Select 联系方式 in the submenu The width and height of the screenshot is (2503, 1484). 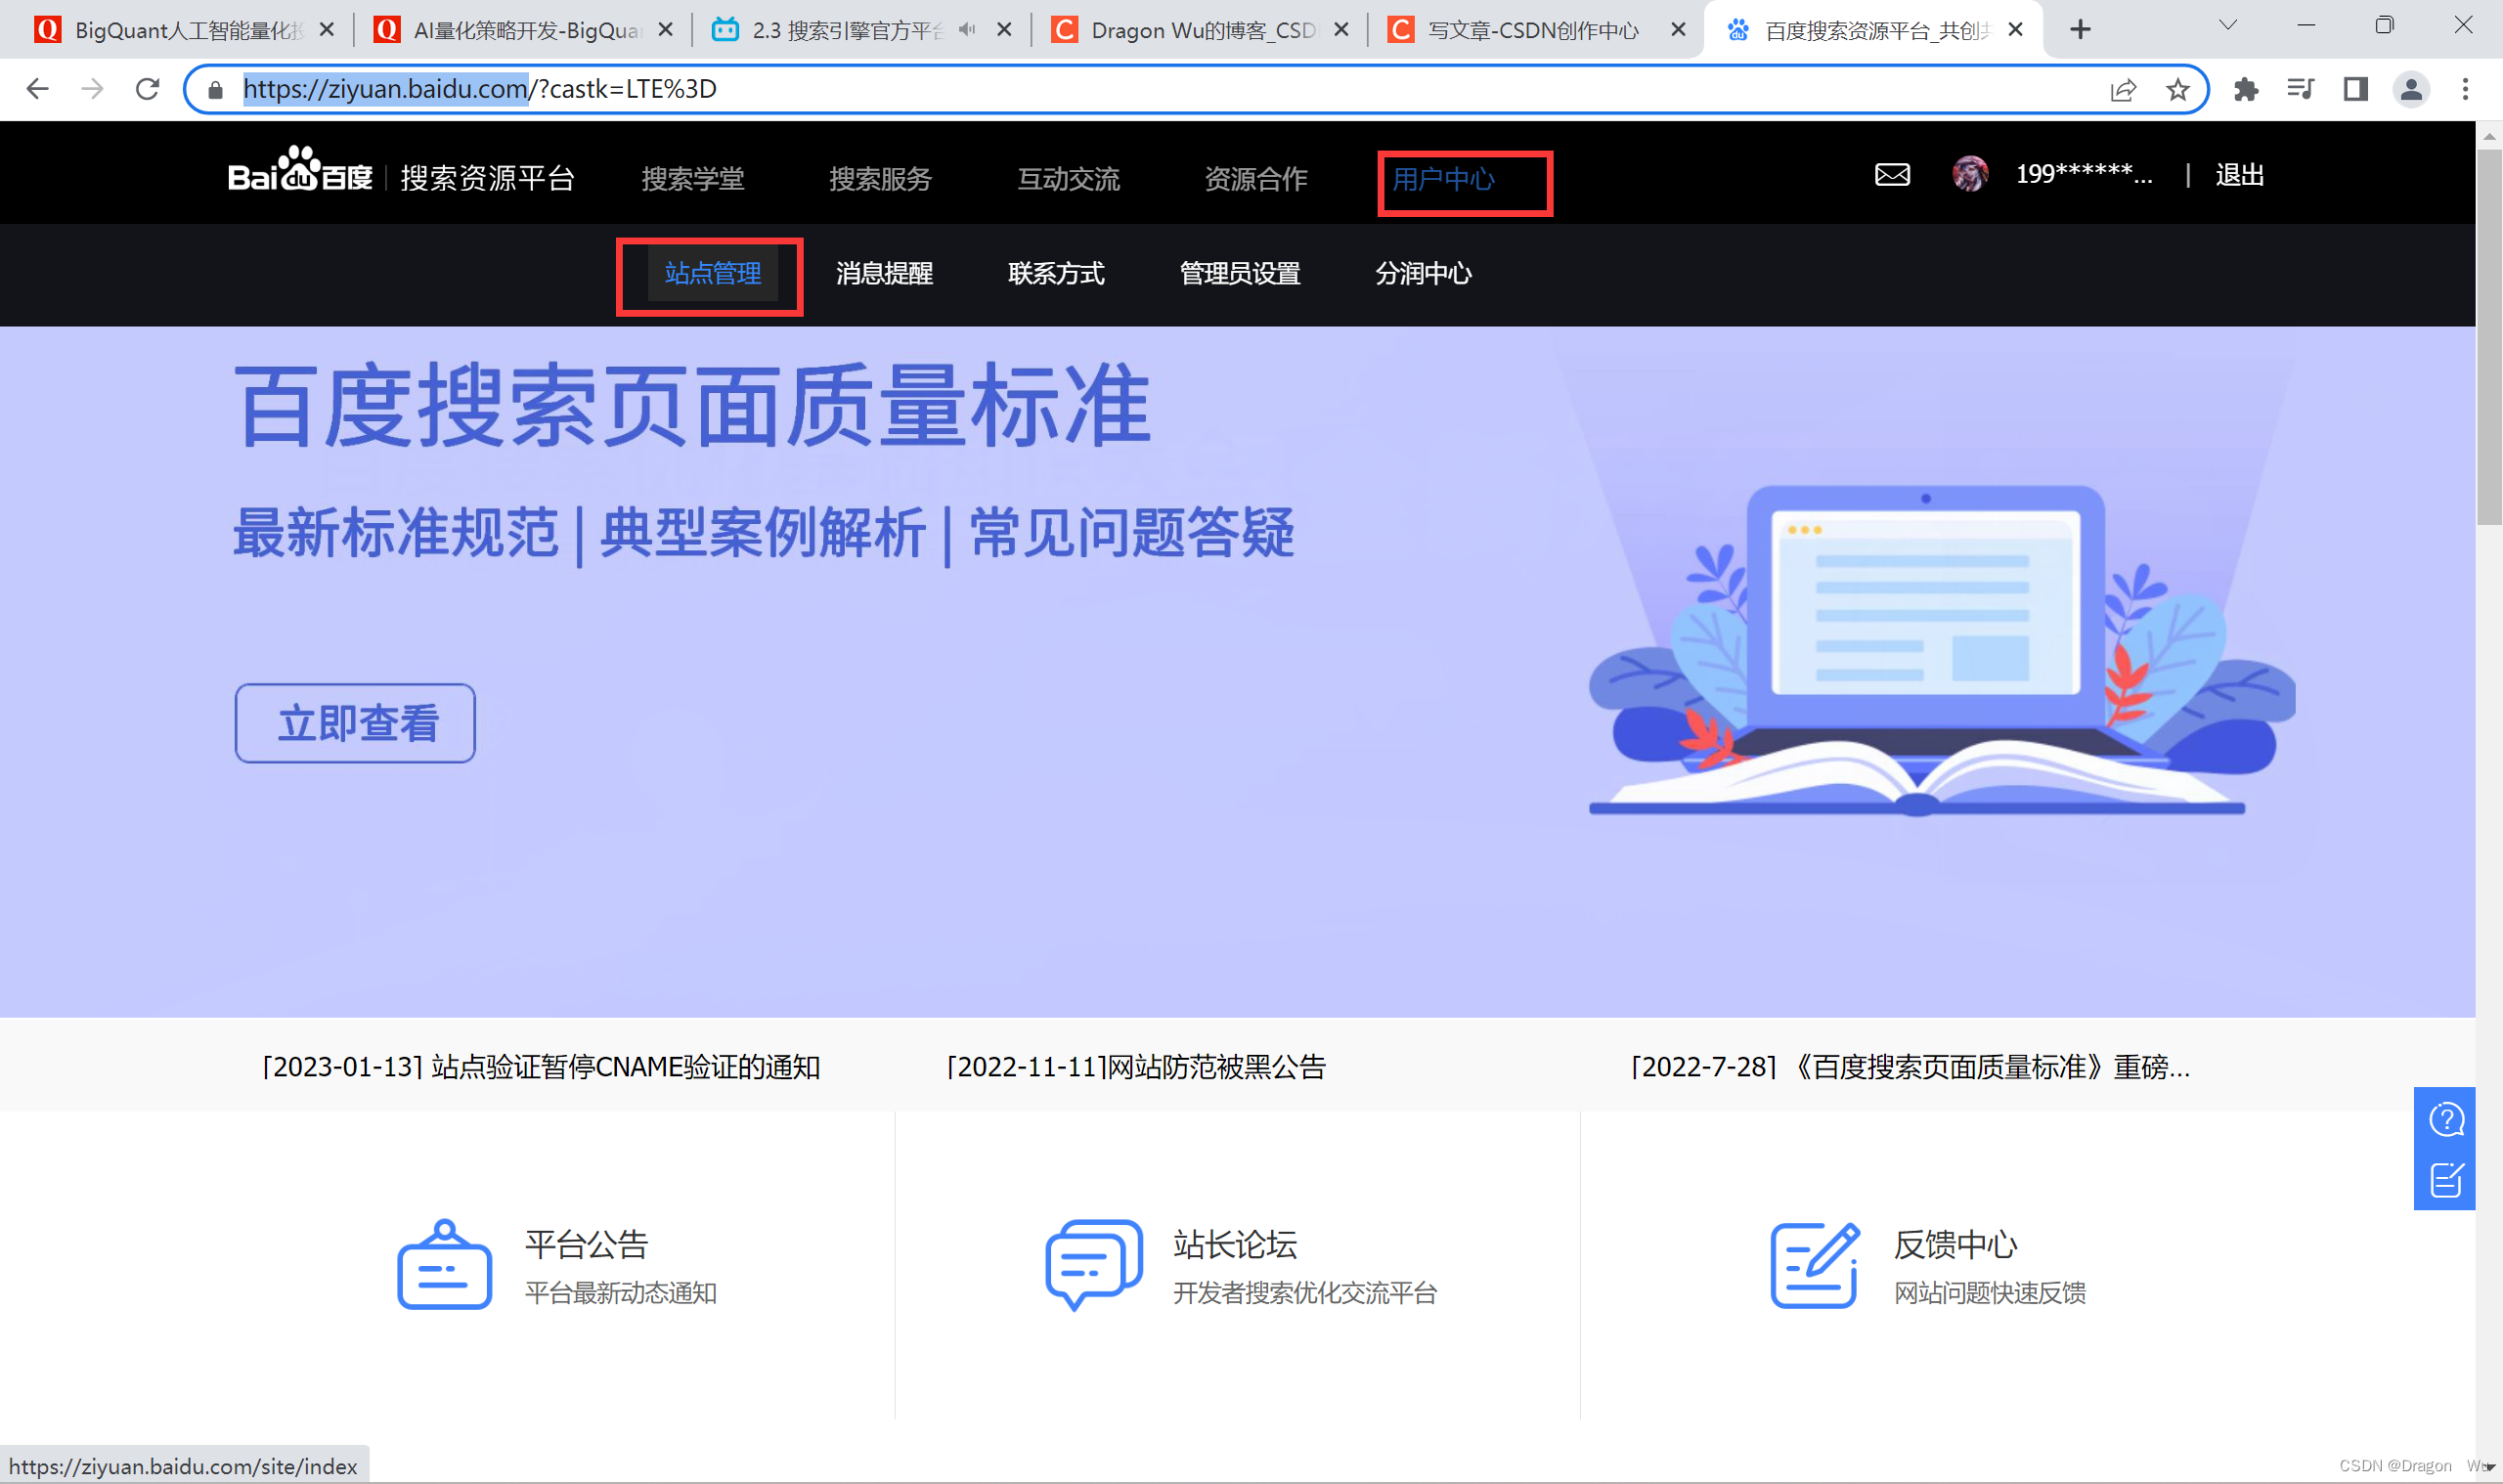click(1056, 273)
